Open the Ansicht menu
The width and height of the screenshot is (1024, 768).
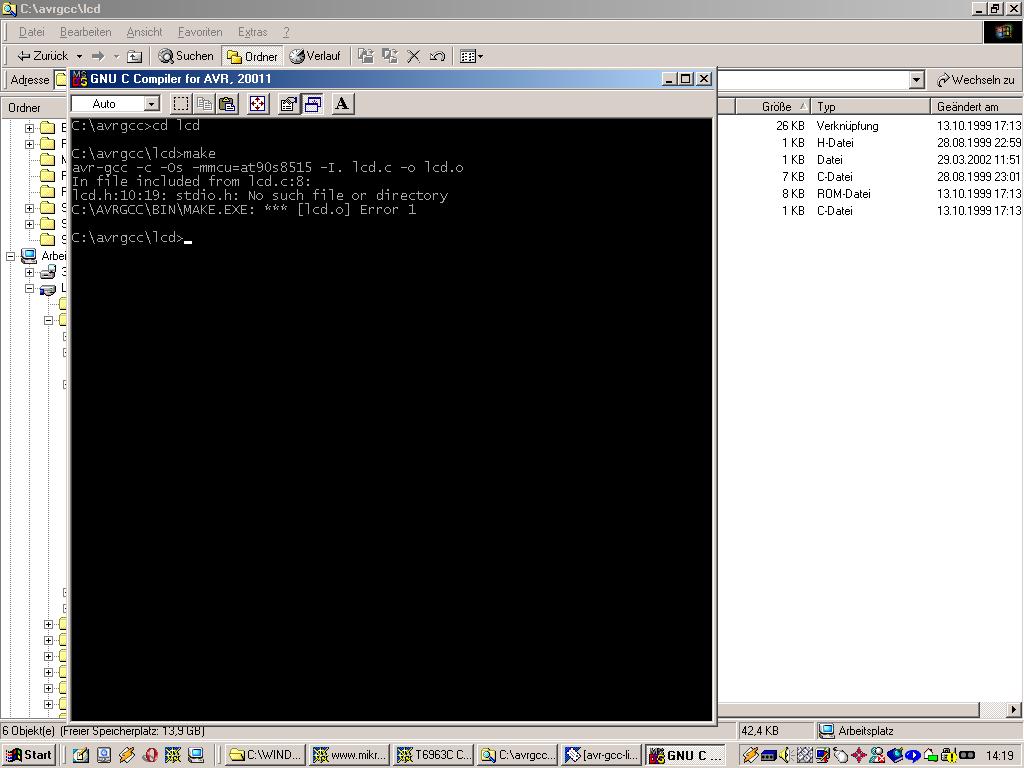point(144,32)
